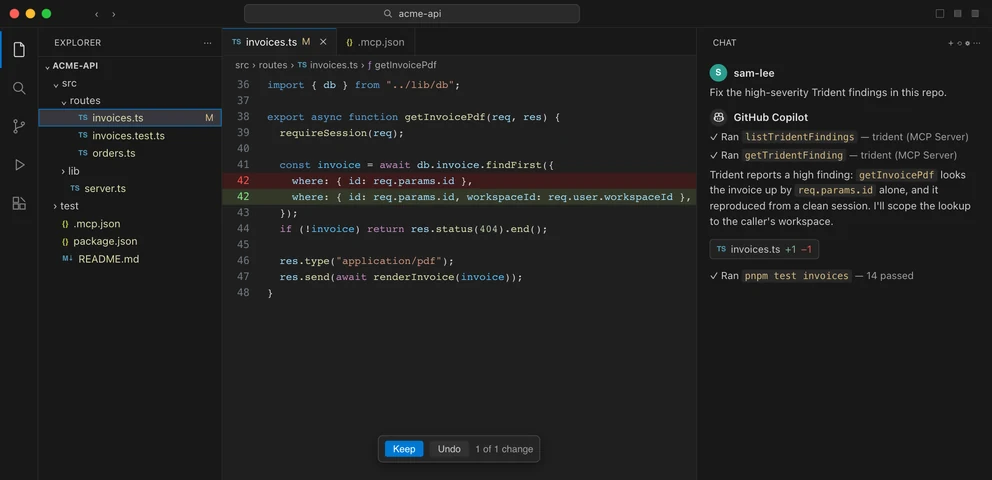Click the M modified badge on invoices.ts
The image size is (992, 480).
coord(209,118)
